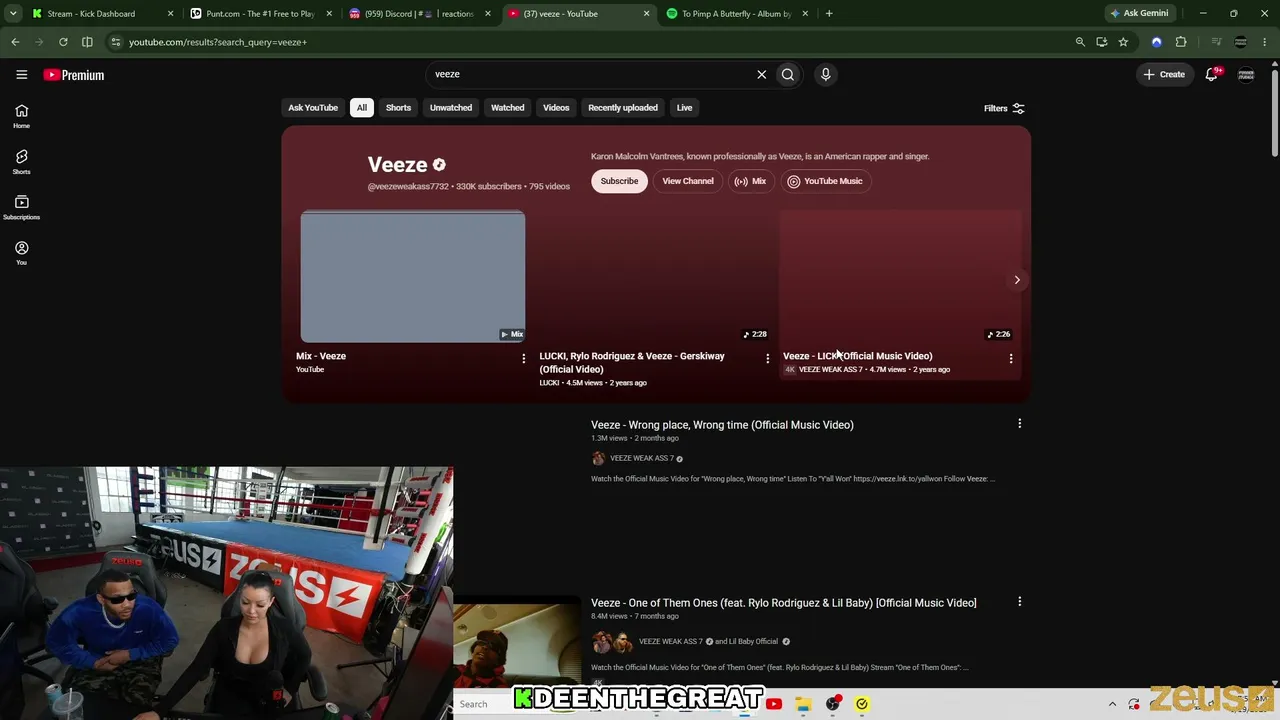Screen dimensions: 1280x720
Task: Open VEEZE WEAK ASS 7 channel under Wrong place
Action: [x=642, y=458]
